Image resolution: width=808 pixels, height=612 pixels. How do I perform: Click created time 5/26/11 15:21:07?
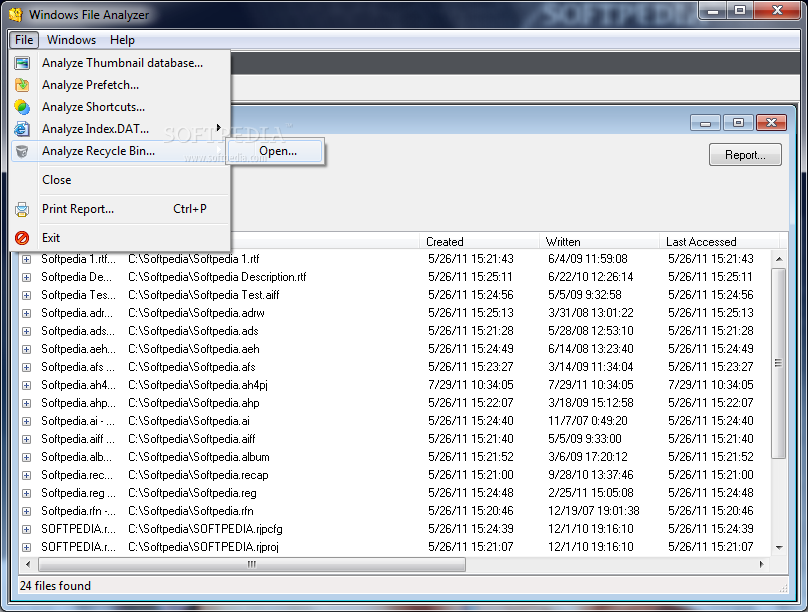470,547
